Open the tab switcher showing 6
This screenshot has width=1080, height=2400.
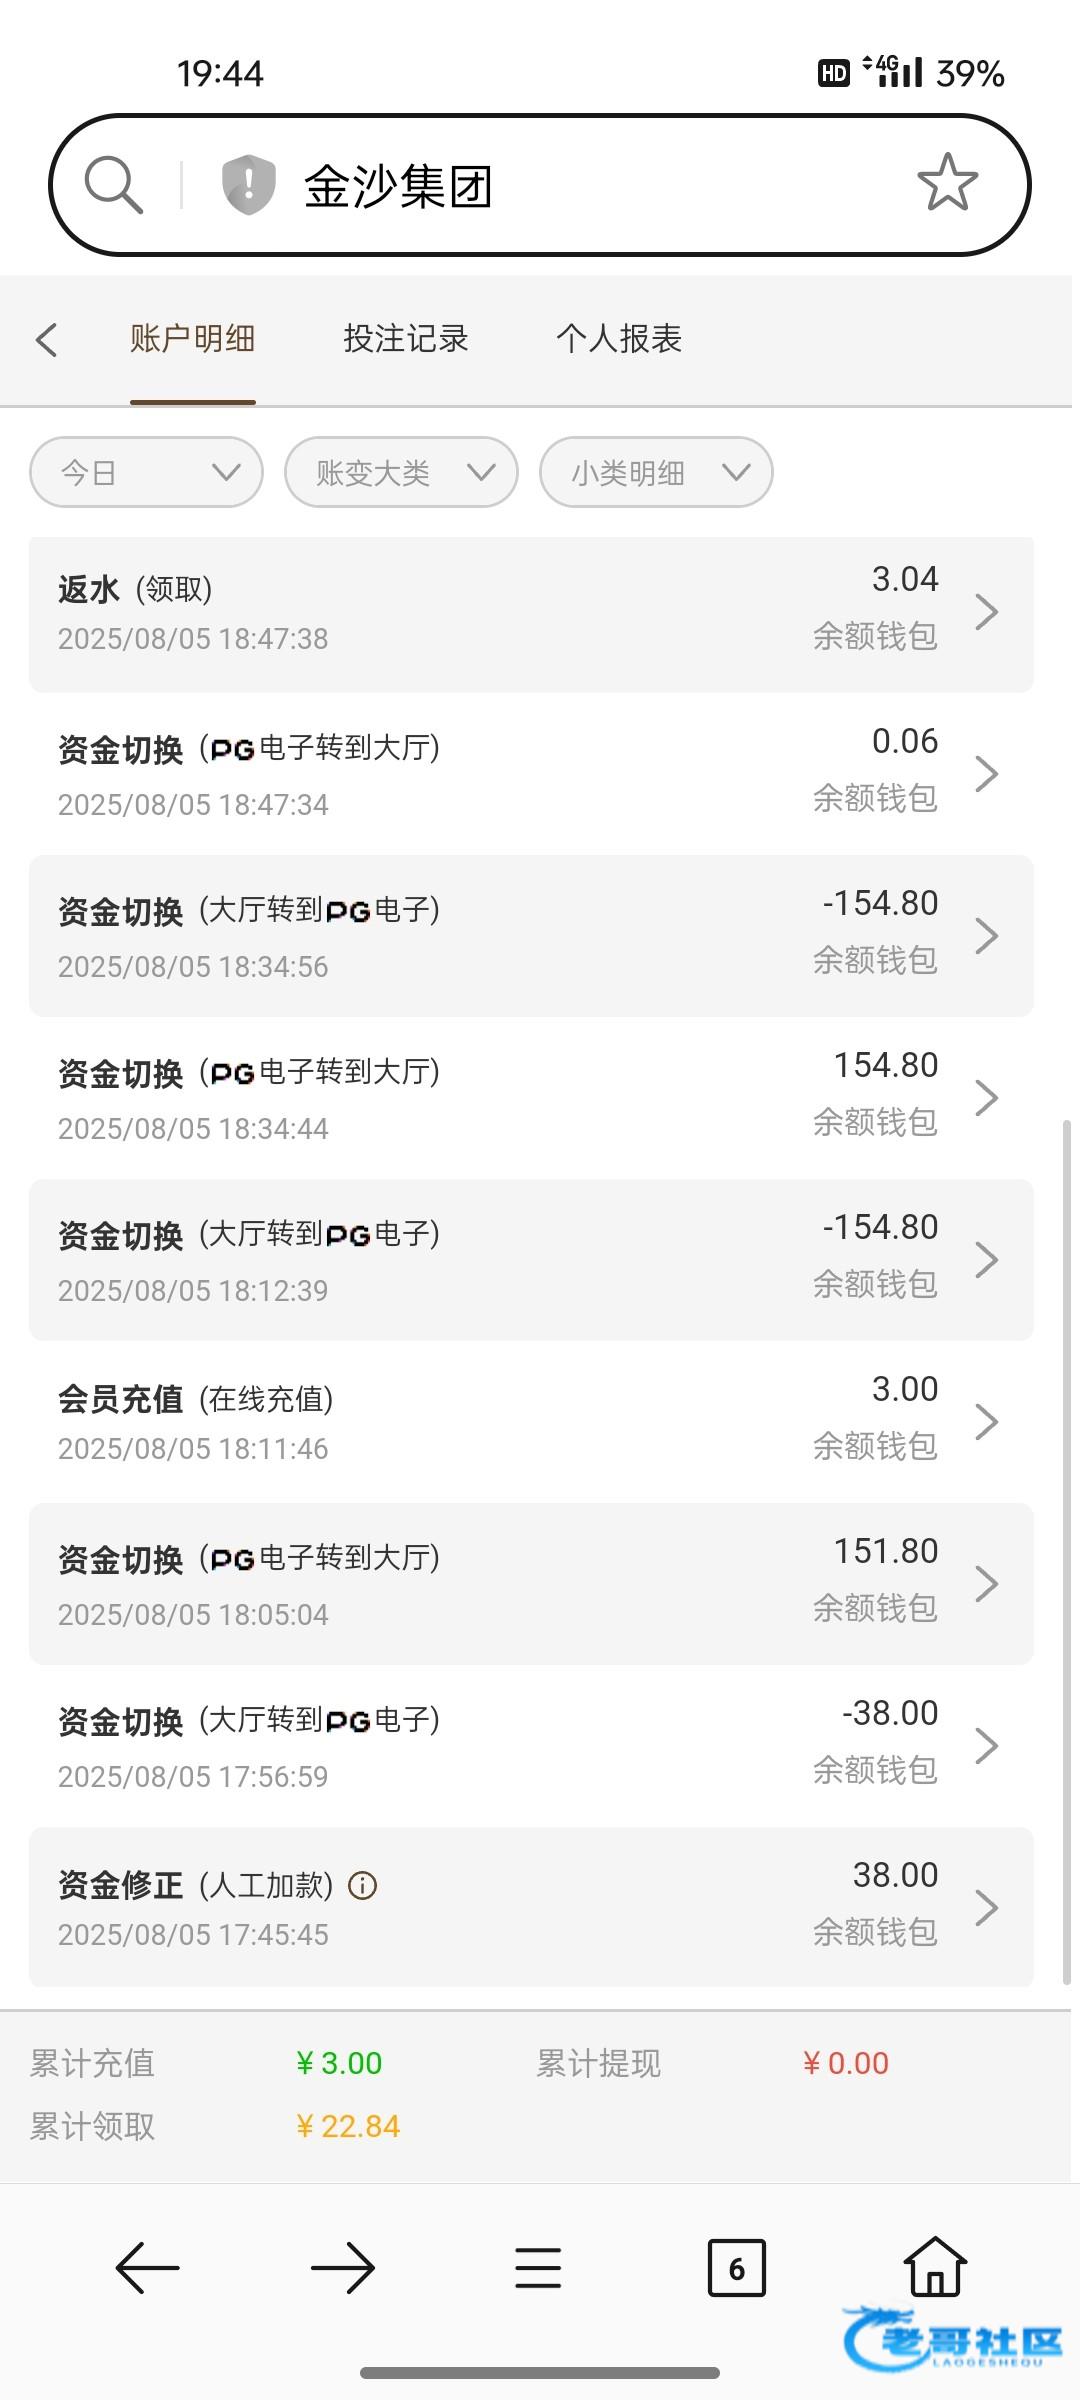[736, 2267]
